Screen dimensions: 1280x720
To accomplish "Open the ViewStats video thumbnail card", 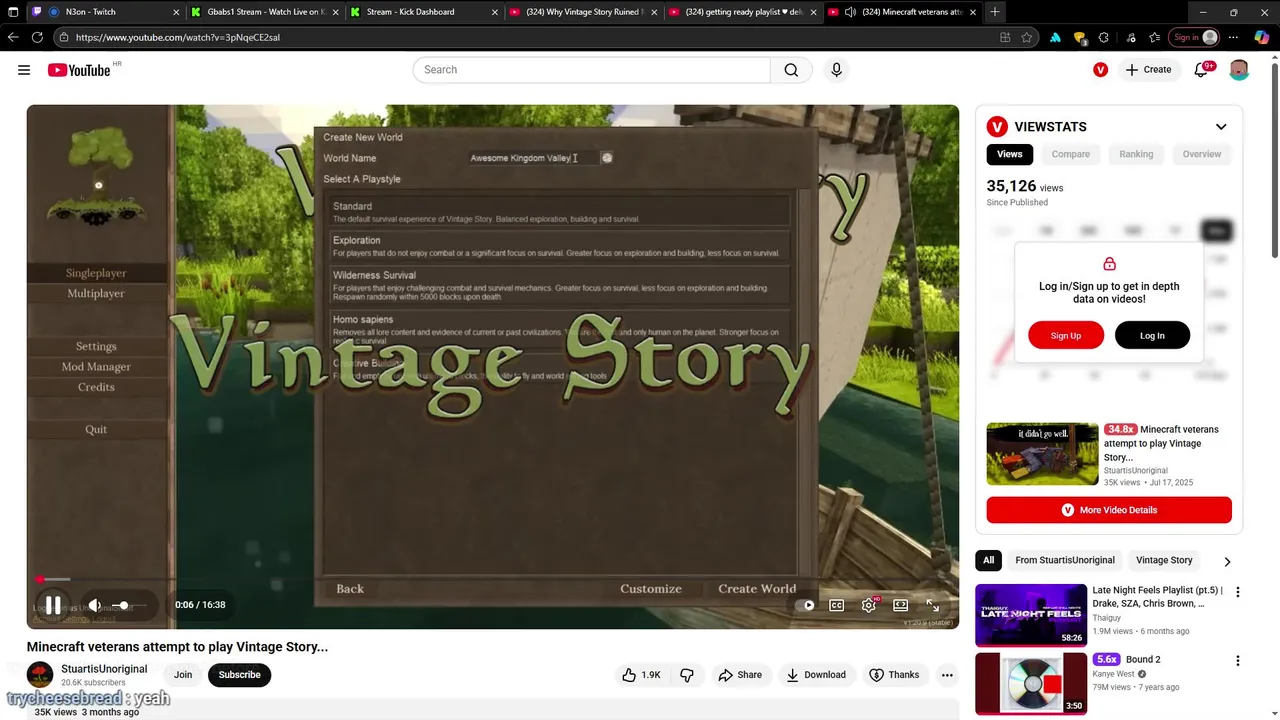I will (x=1042, y=454).
